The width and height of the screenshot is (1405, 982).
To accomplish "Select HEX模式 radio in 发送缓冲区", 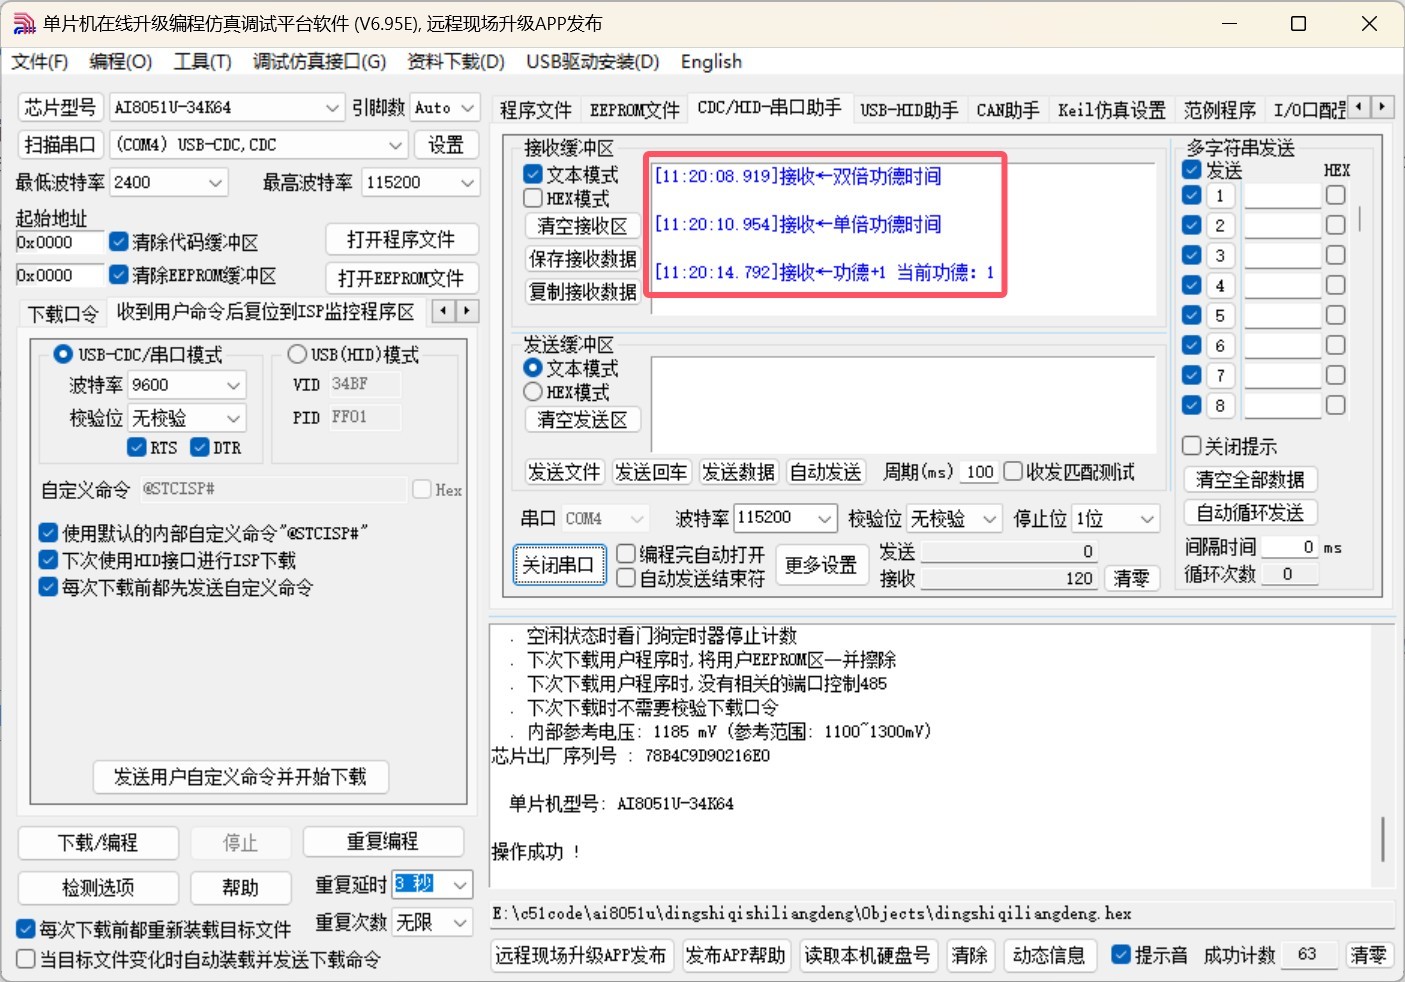I will (533, 392).
